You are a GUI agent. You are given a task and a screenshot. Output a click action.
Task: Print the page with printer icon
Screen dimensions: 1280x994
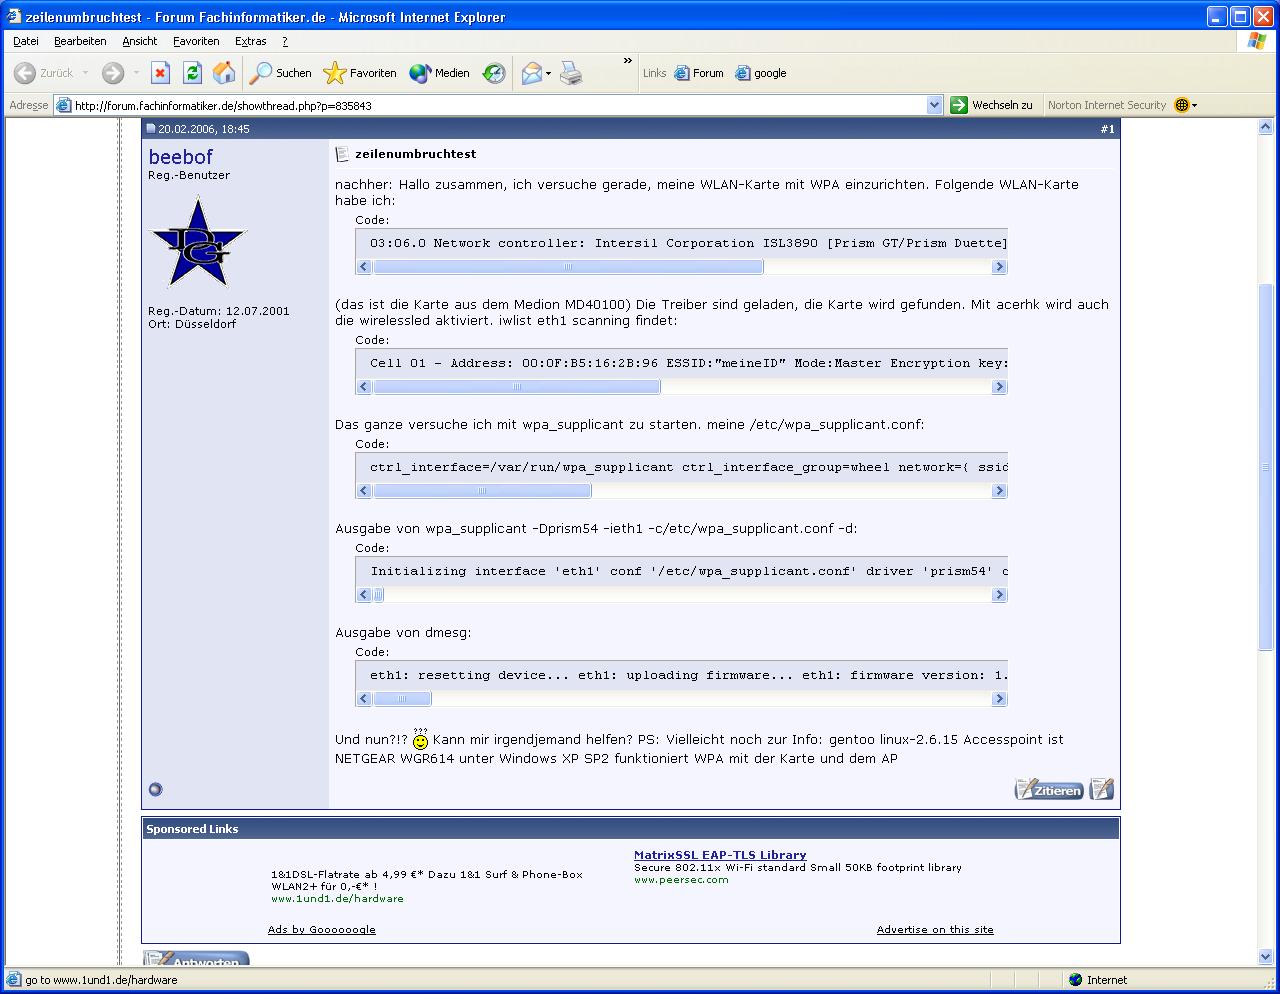pyautogui.click(x=571, y=73)
